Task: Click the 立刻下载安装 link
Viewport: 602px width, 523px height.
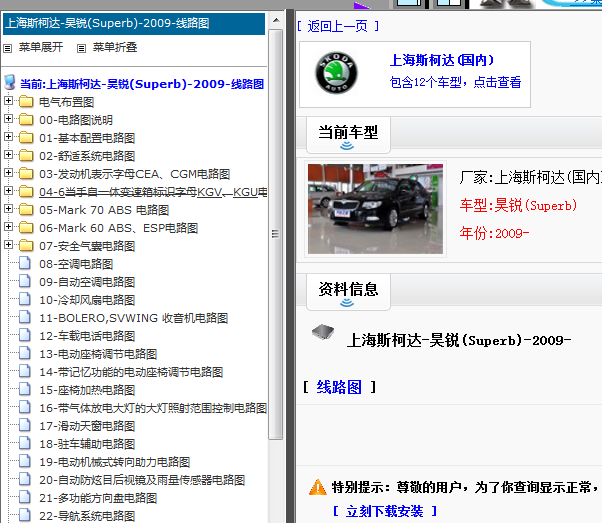Action: pyautogui.click(x=385, y=511)
